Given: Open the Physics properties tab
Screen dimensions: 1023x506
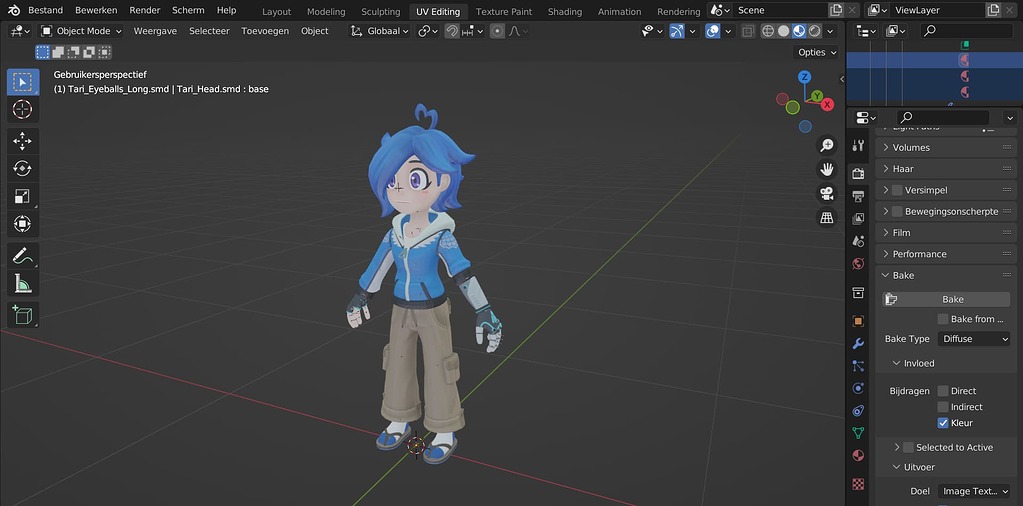Looking at the screenshot, I should pos(859,389).
